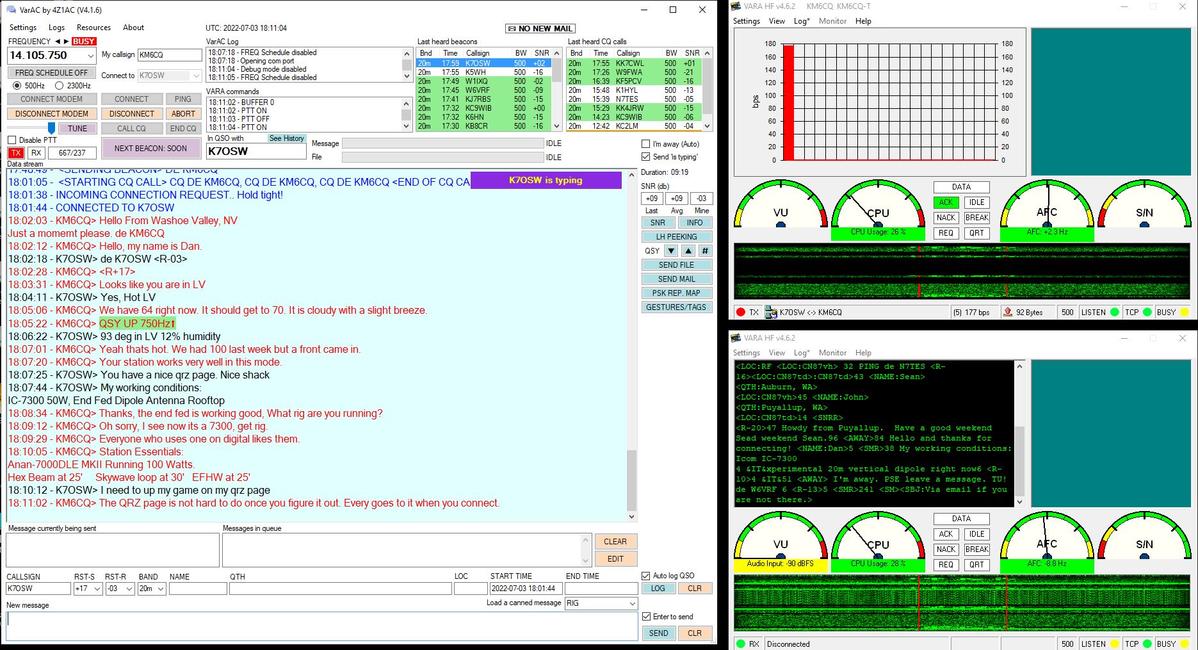Screen dimensions: 1198x650
Task: Open the BAND 20m dropdown
Action: coord(160,589)
